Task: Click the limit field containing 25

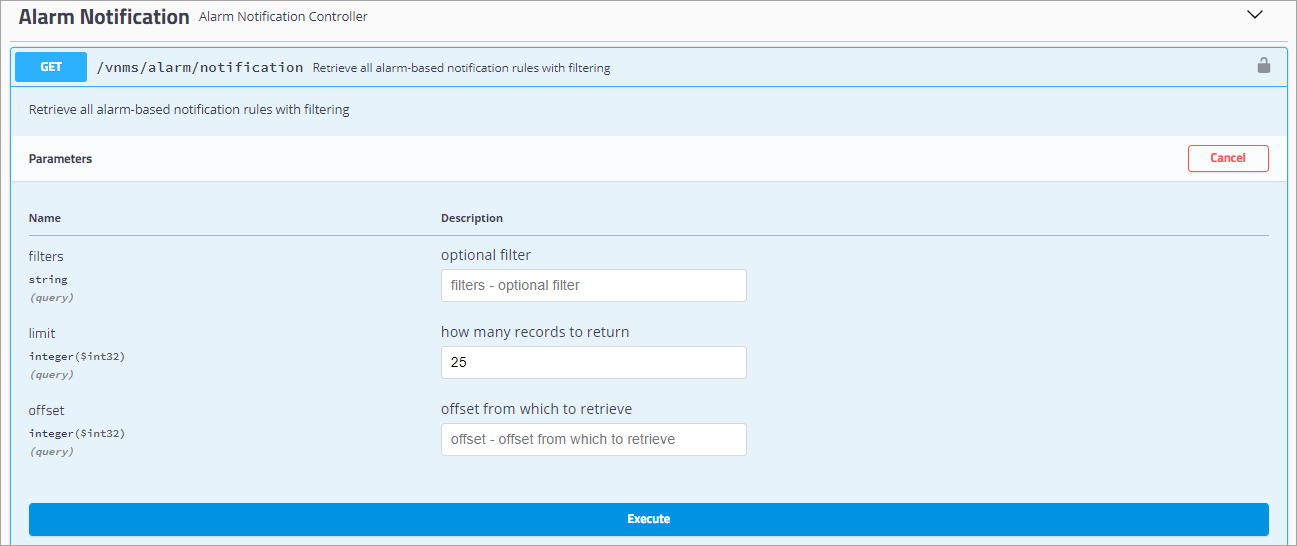Action: coord(593,362)
